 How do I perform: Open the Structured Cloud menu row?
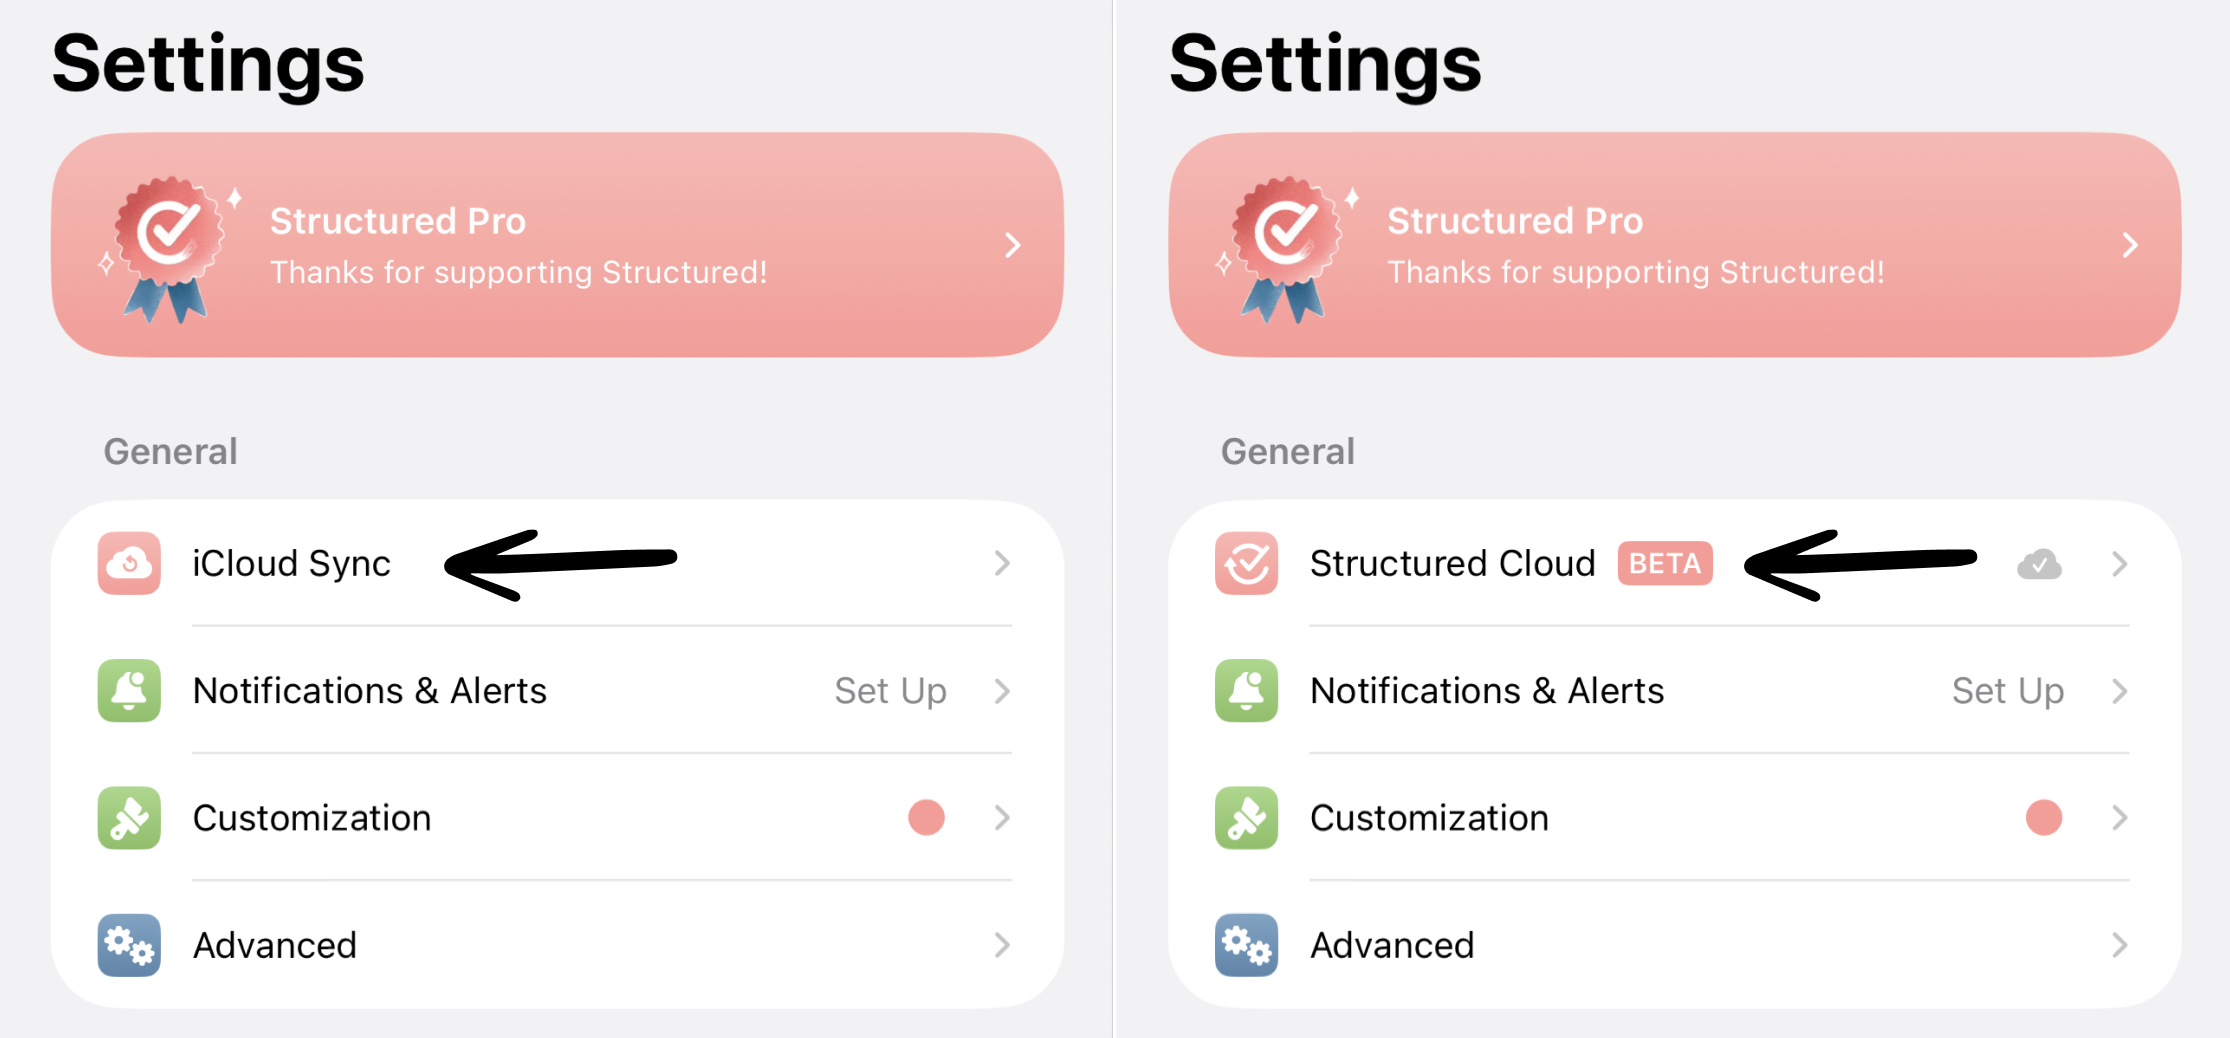pos(1674,563)
